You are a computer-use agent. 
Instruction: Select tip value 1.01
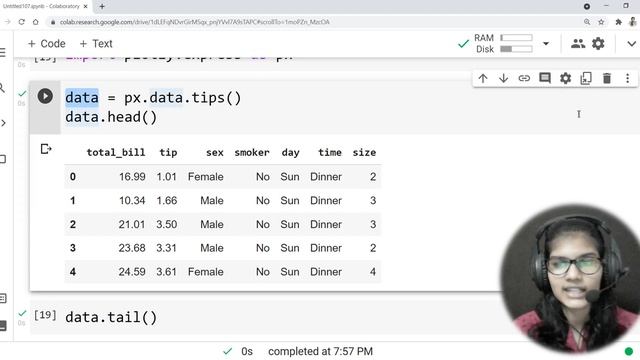tap(167, 177)
